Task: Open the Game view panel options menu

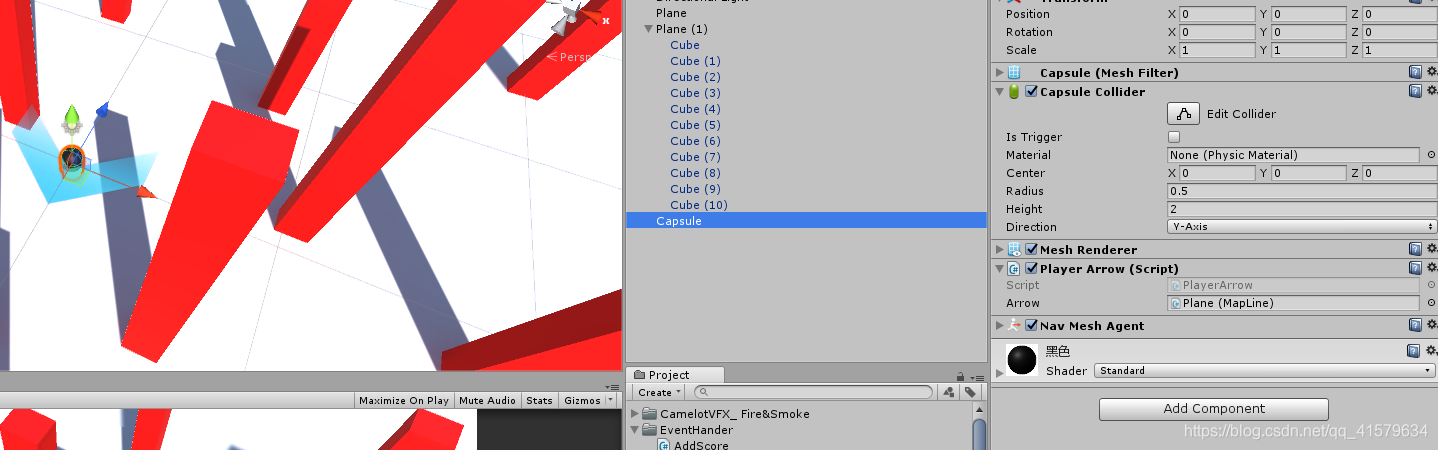Action: tap(612, 386)
